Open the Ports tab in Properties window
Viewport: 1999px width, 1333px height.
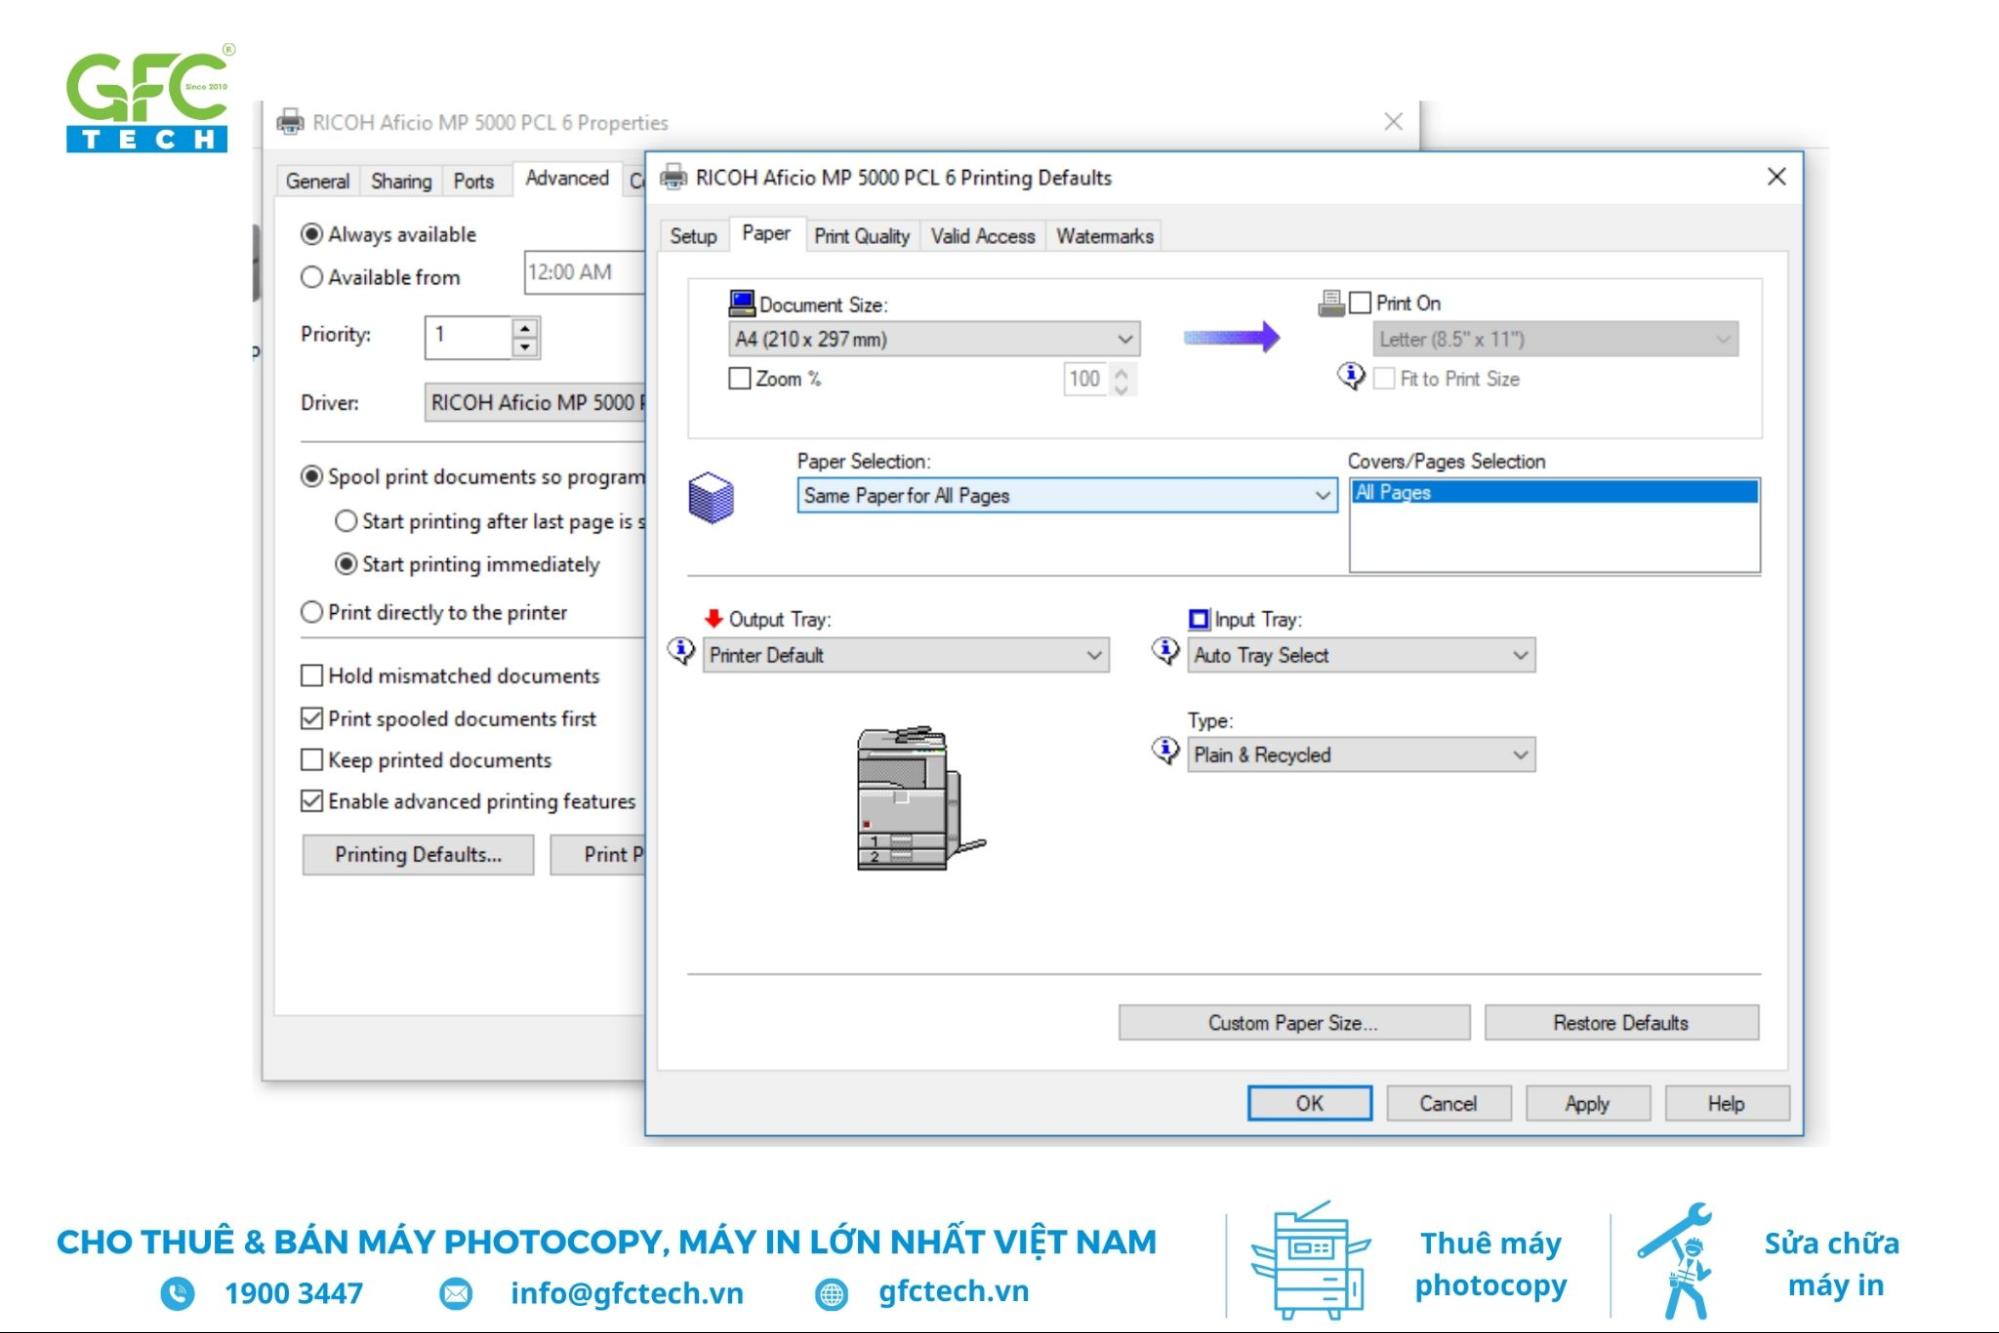473,181
